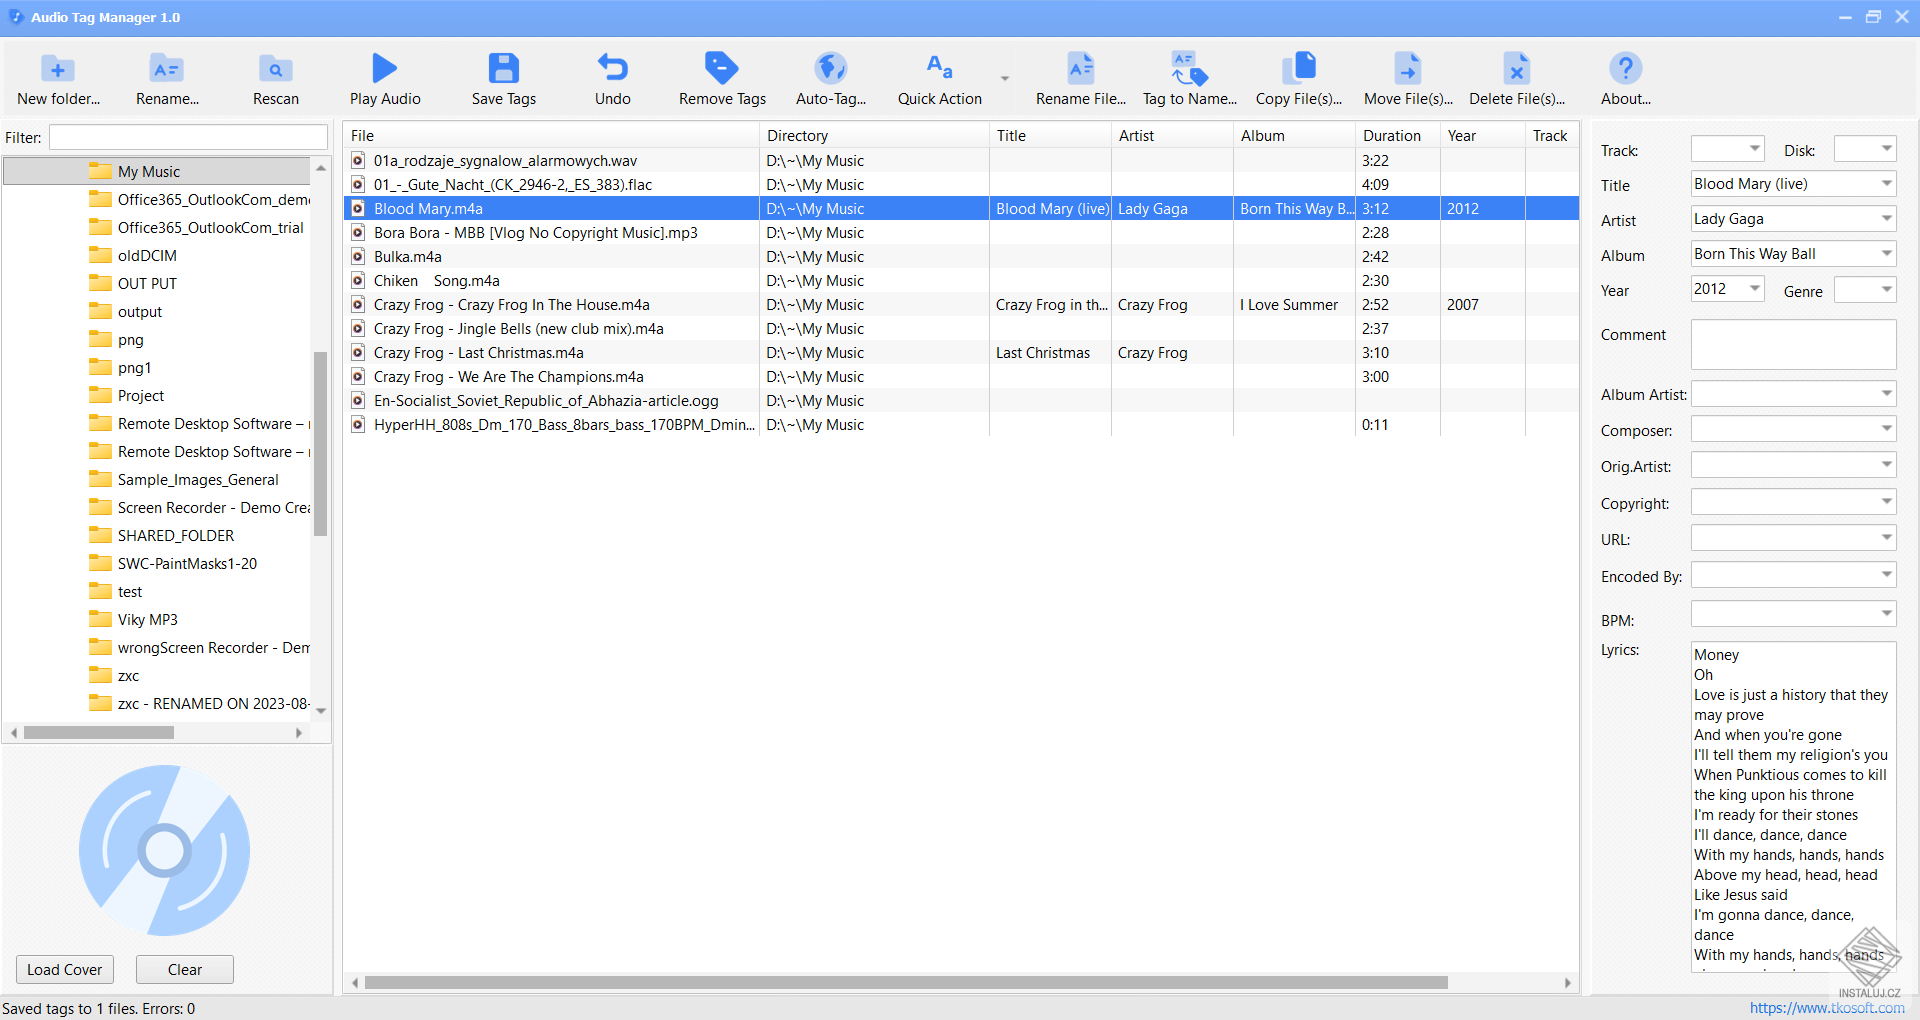Image resolution: width=1920 pixels, height=1020 pixels.
Task: Open the Track dropdown
Action: 1755,149
